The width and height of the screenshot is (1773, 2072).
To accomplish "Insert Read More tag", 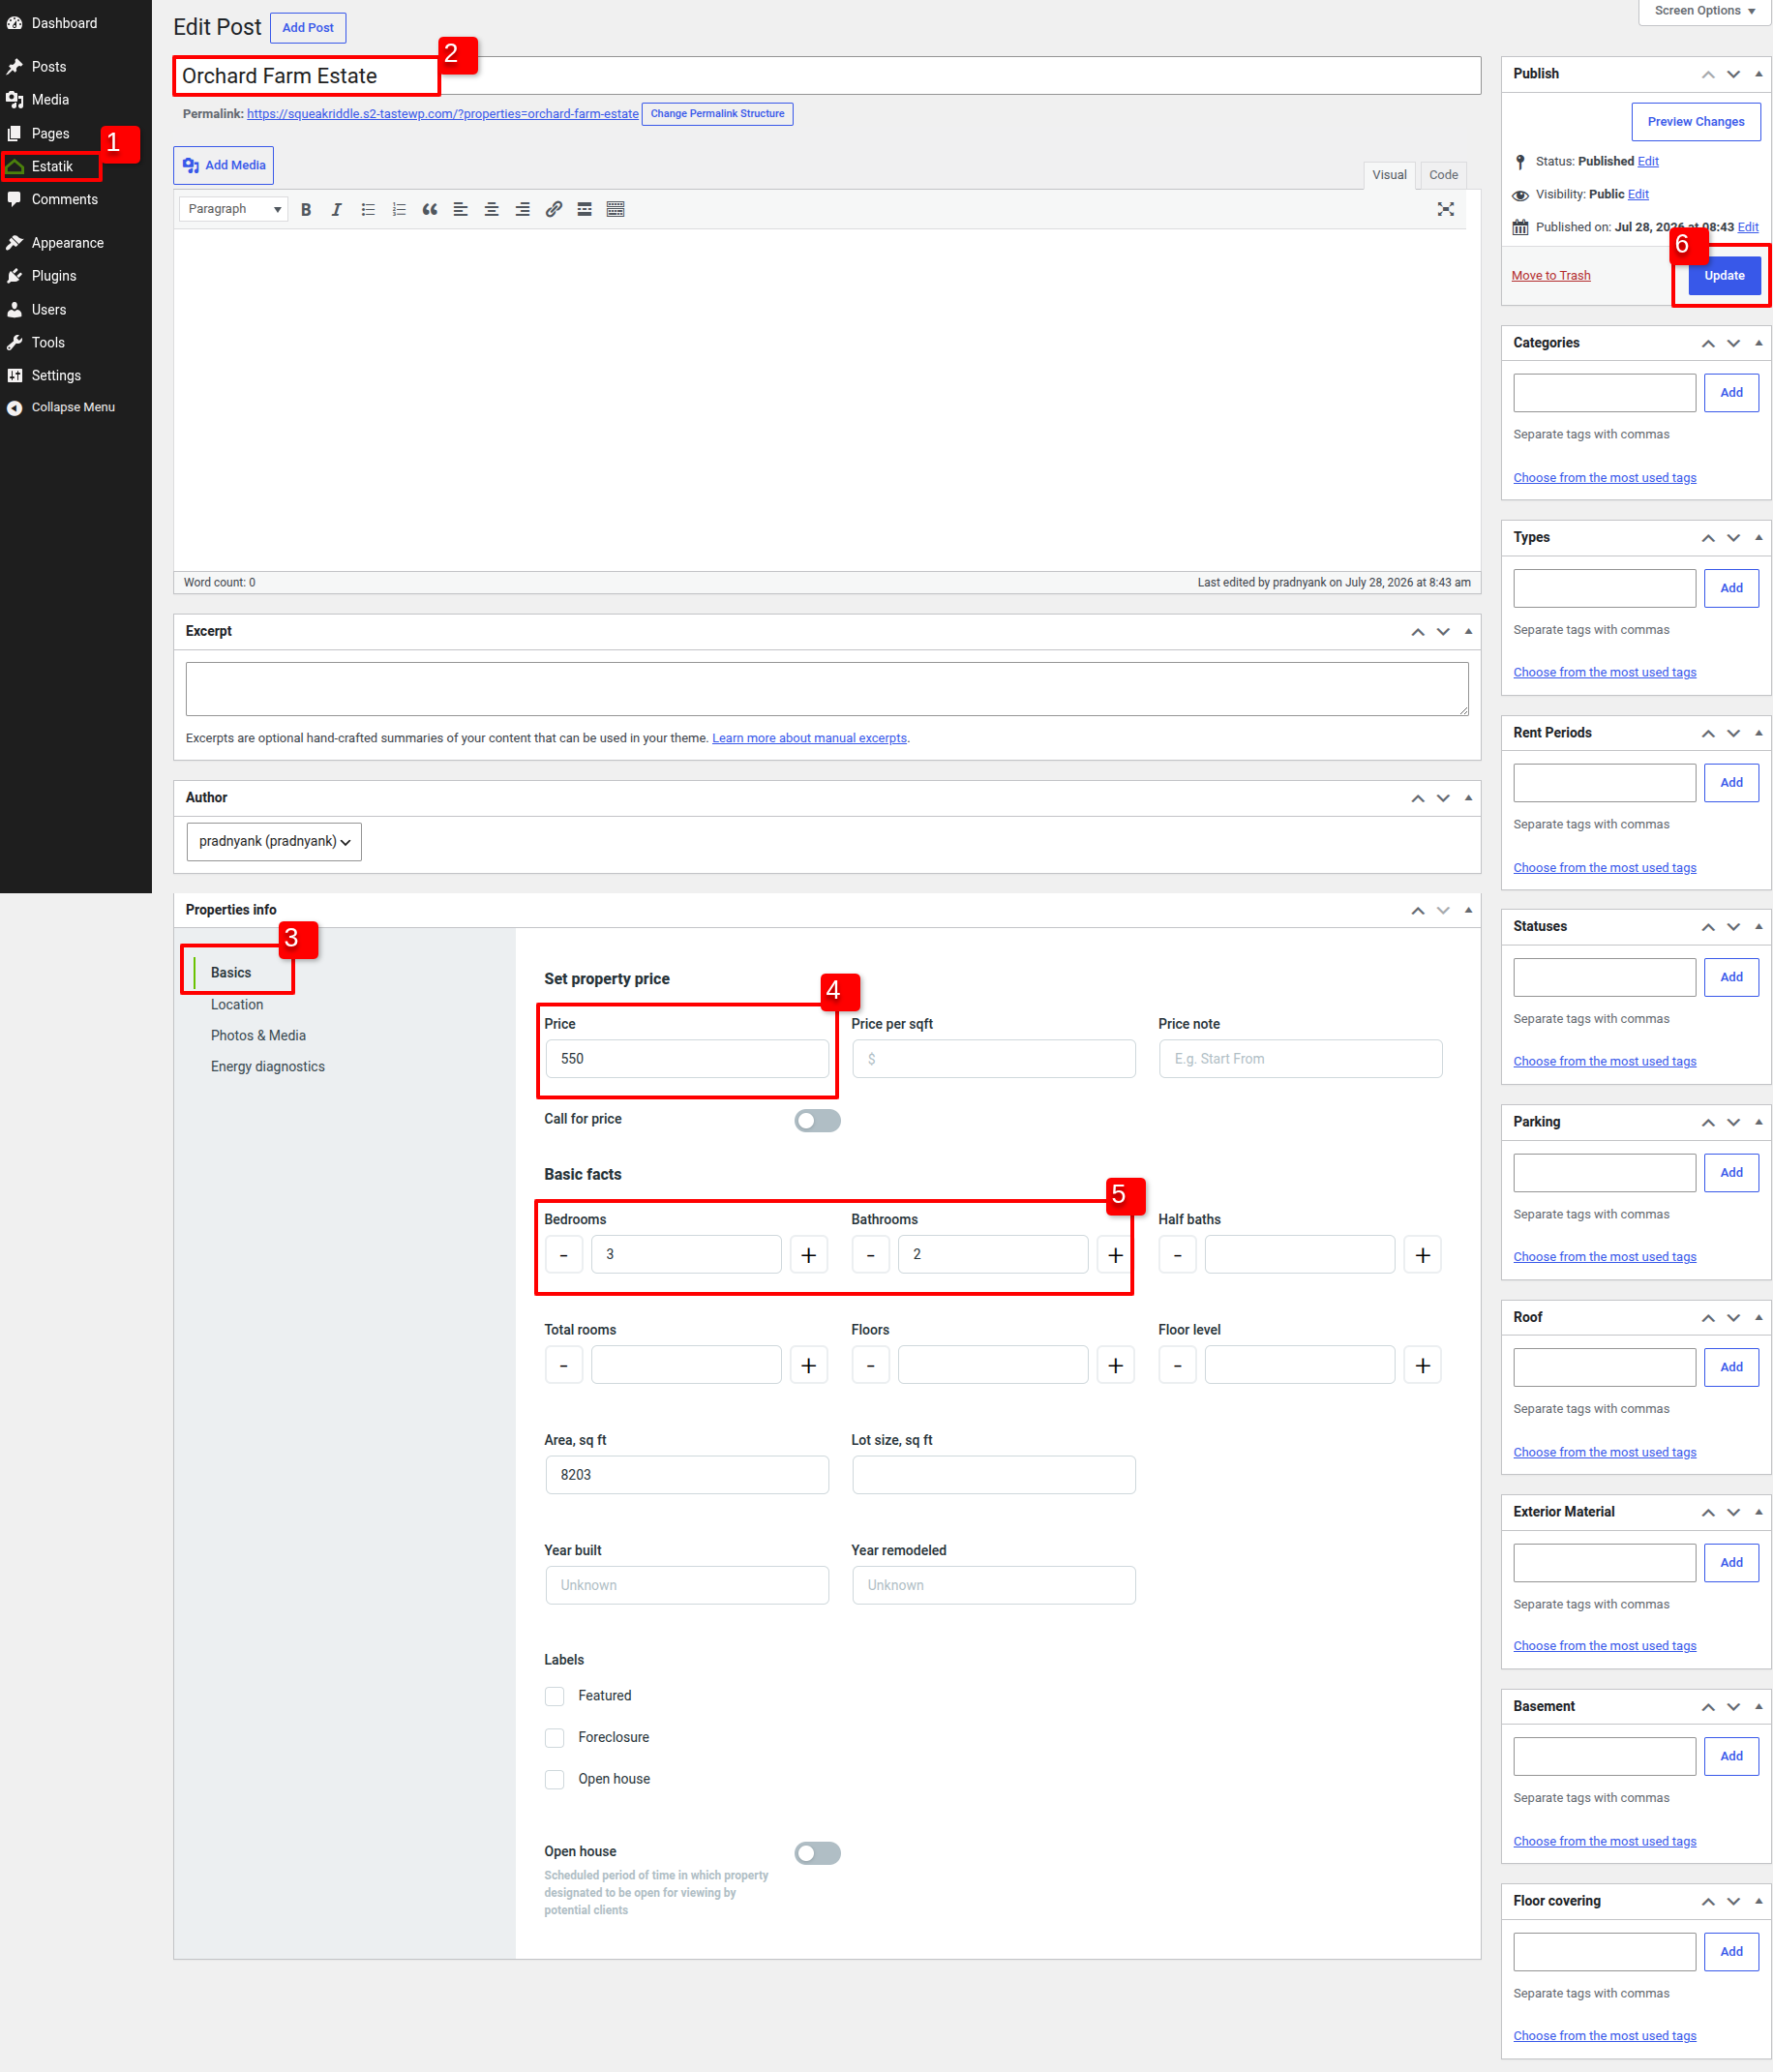I will coord(585,210).
